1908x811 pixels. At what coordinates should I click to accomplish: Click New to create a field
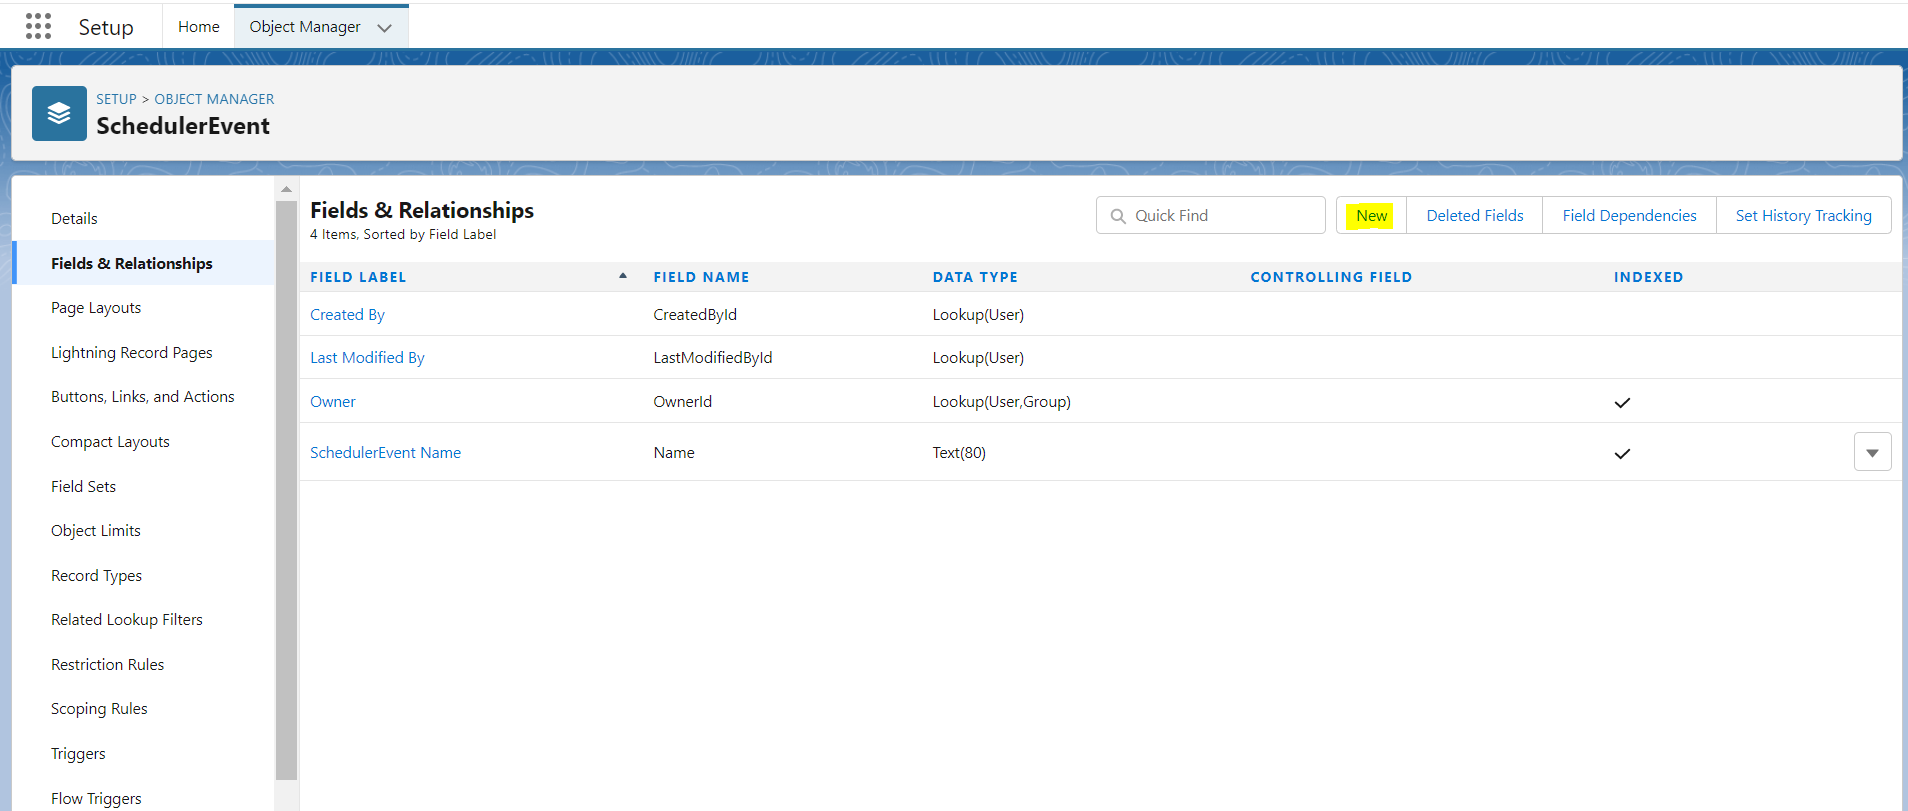pos(1371,216)
